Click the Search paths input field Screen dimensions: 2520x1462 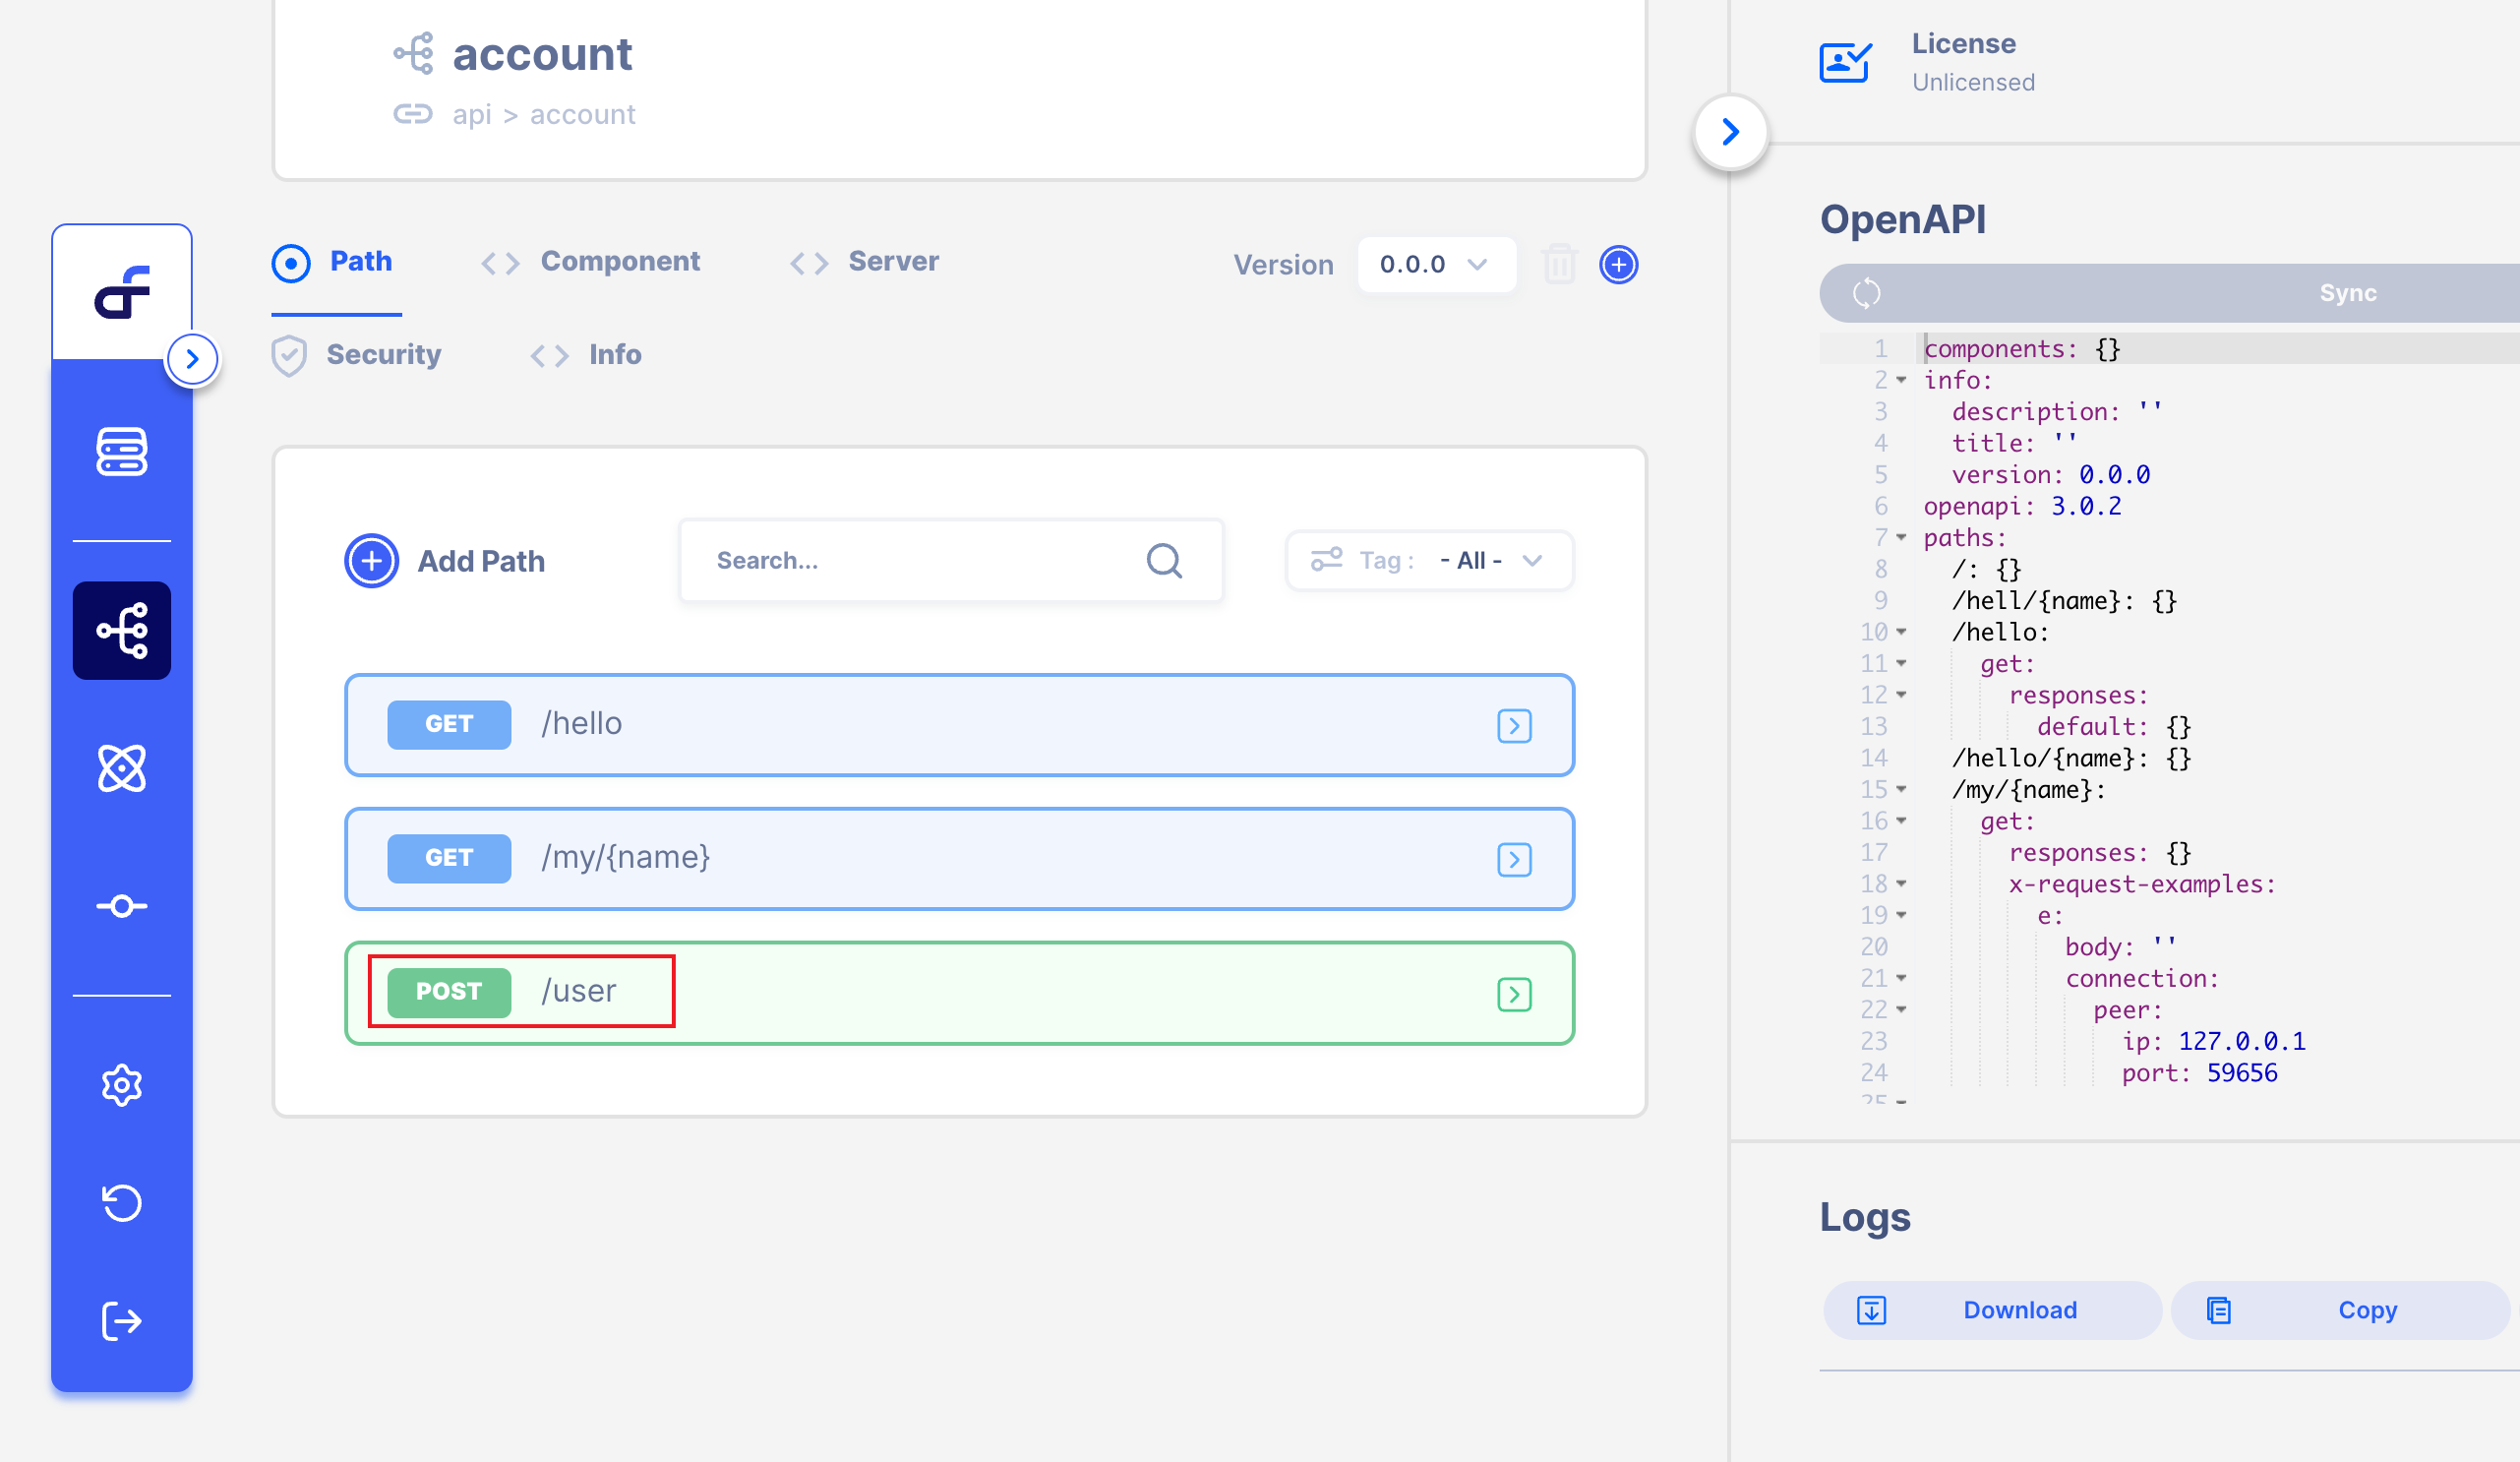coord(948,561)
